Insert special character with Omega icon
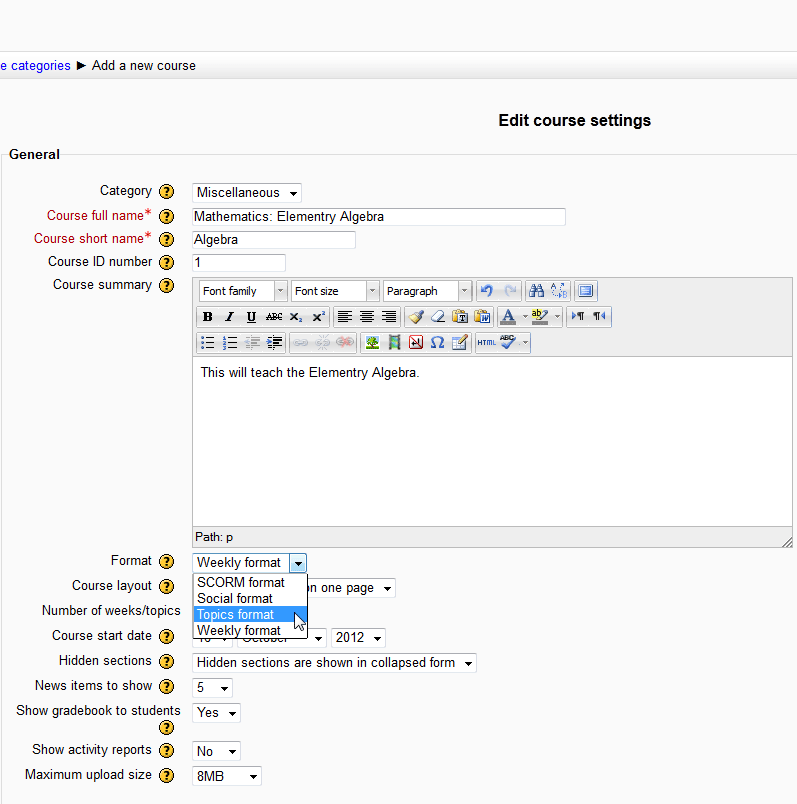The width and height of the screenshot is (797, 804). click(437, 342)
